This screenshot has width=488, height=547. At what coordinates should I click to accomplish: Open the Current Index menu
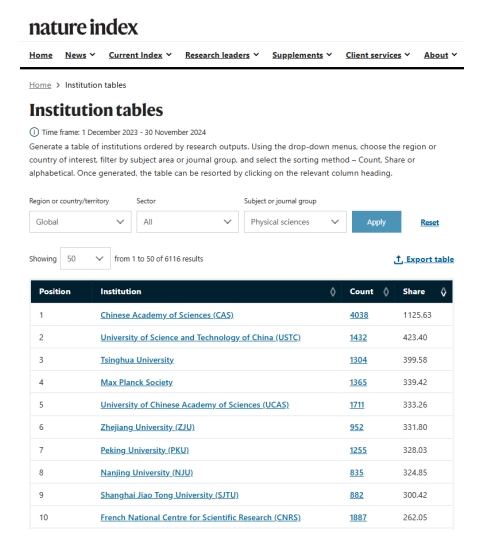[140, 55]
